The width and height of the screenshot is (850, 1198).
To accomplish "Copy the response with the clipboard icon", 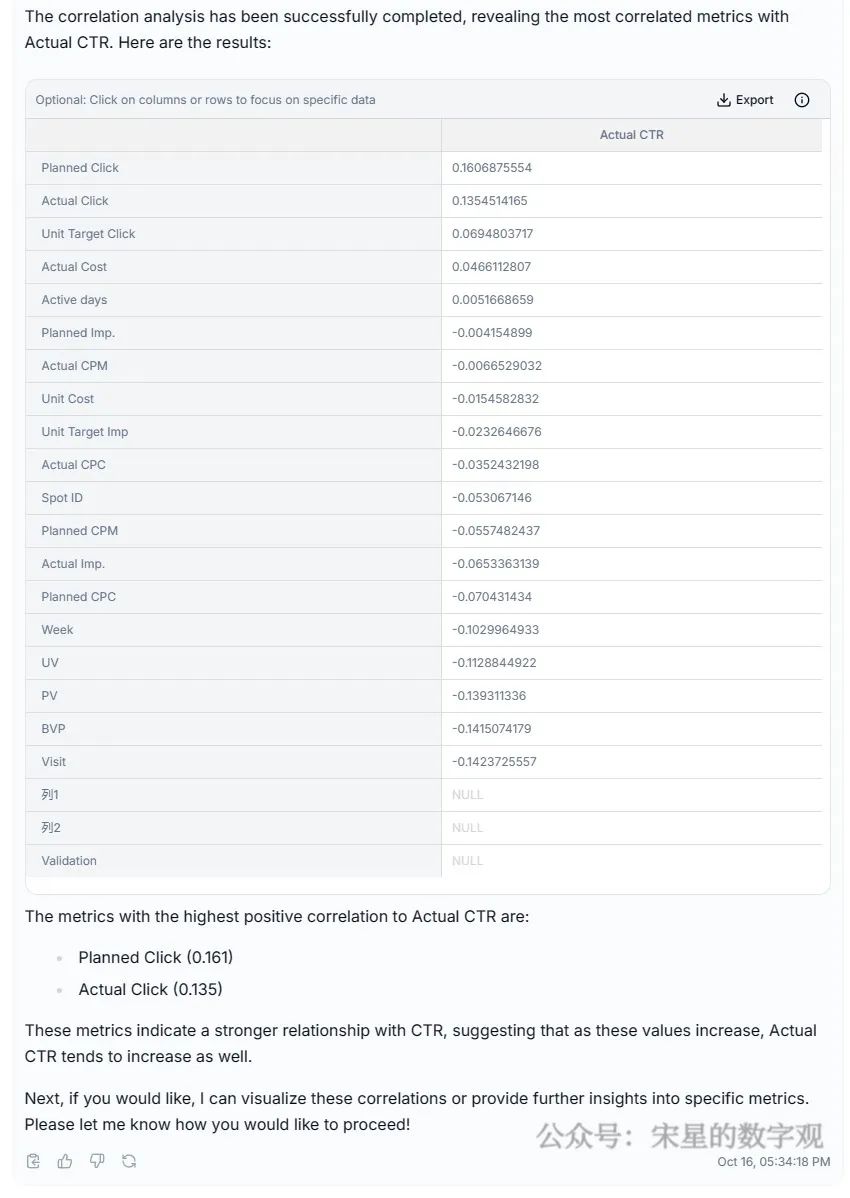I will (33, 1161).
